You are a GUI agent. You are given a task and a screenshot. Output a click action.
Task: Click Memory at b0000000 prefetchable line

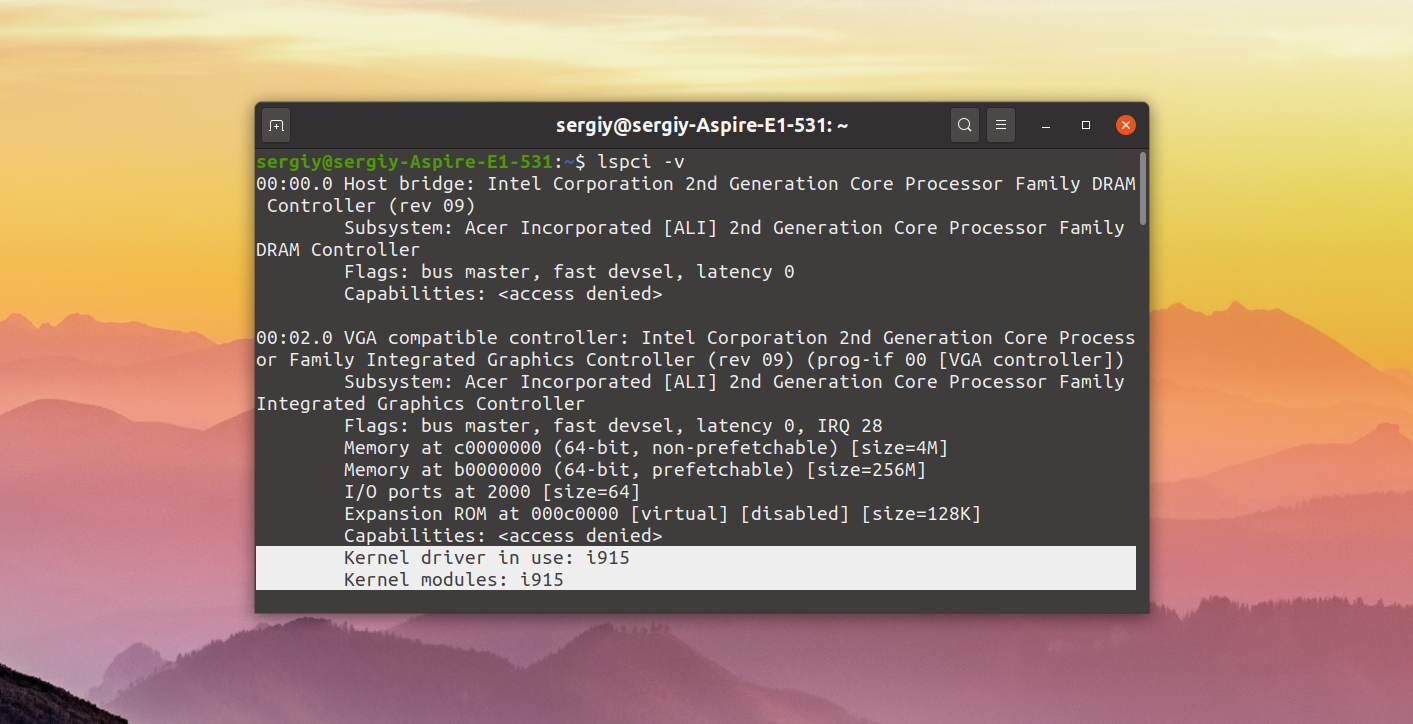point(635,470)
